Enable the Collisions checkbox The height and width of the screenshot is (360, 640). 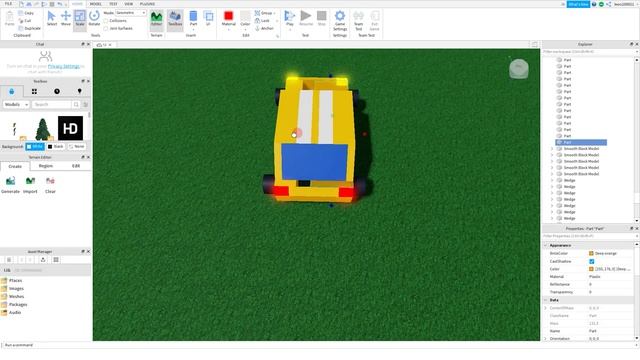click(106, 20)
